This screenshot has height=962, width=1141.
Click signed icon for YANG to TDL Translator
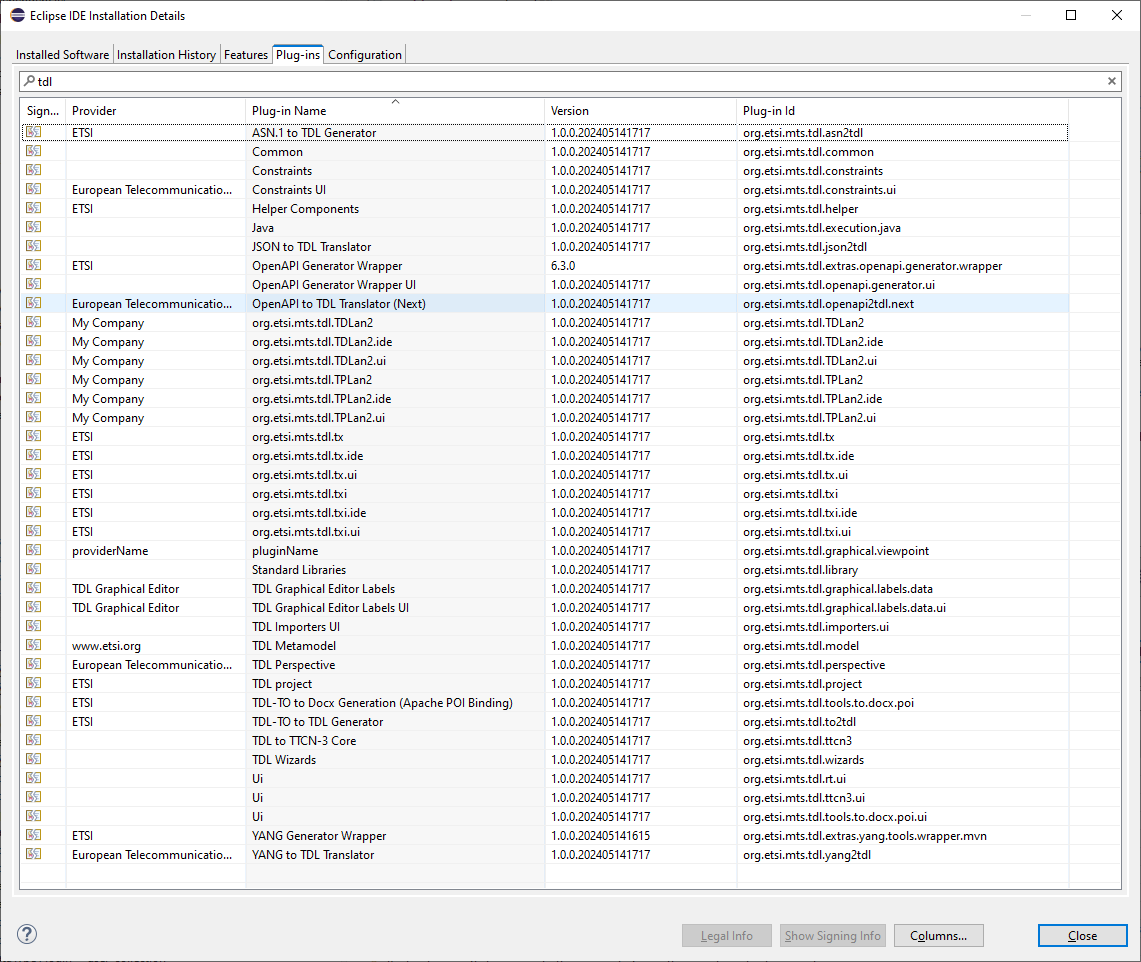coord(33,854)
